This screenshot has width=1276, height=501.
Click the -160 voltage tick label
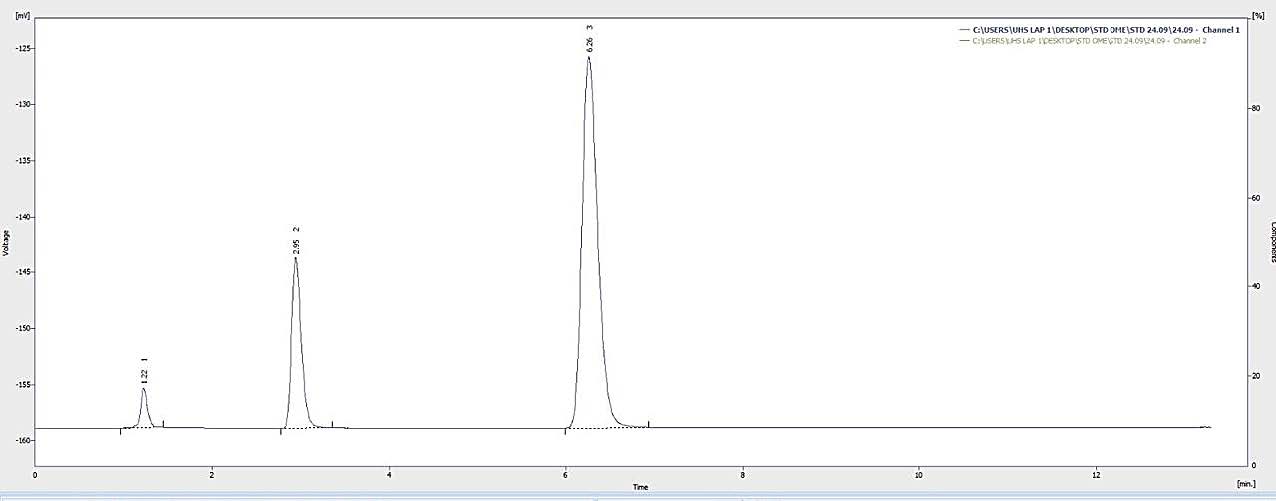(21, 440)
